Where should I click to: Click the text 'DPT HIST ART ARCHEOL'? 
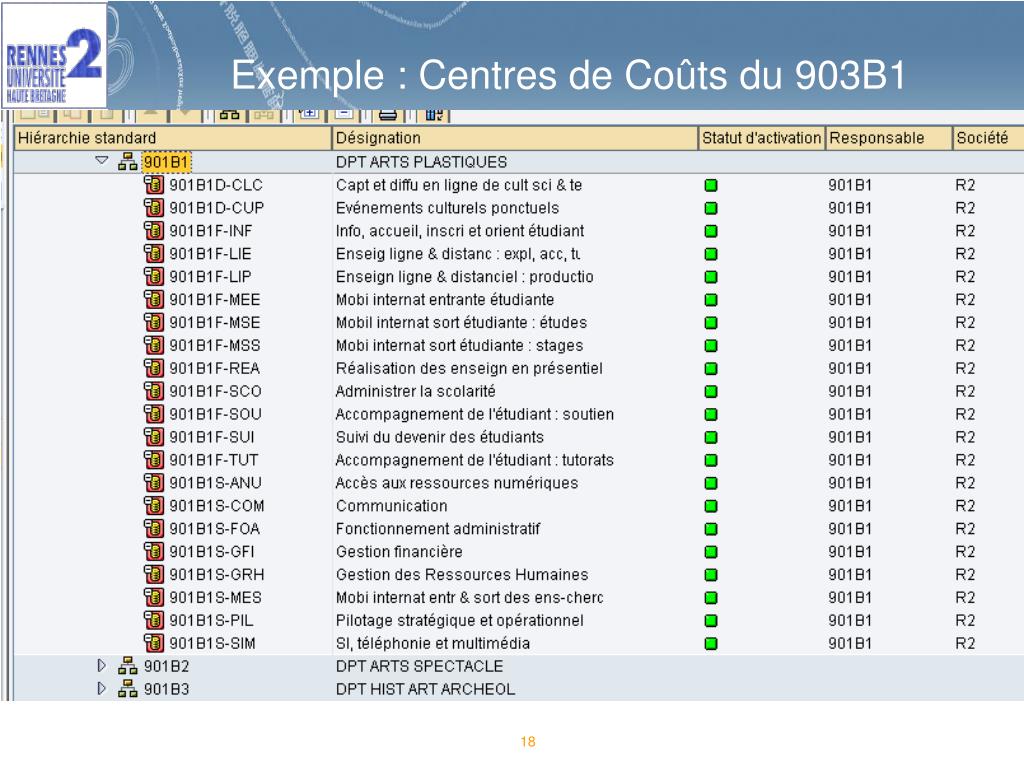pos(425,689)
